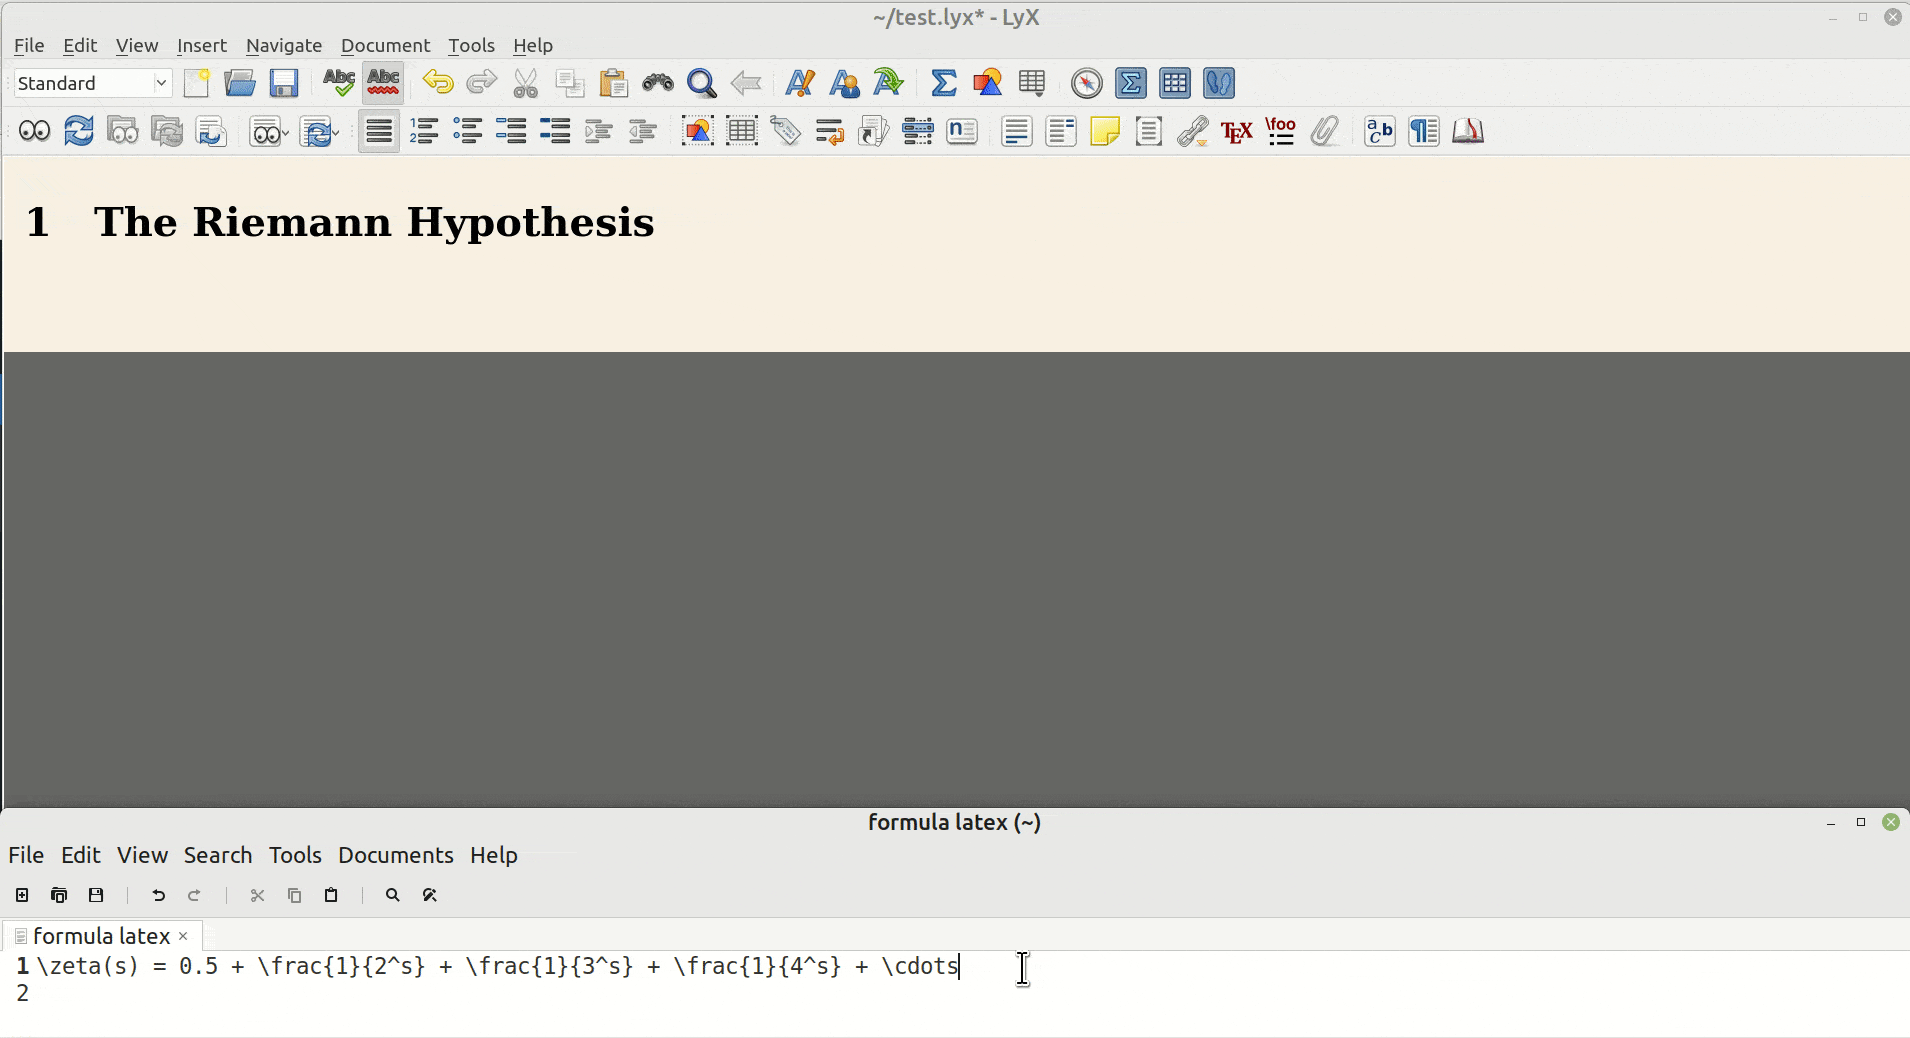Viewport: 1910px width, 1038px height.
Task: Insert a math formula using the sigma icon
Action: (x=945, y=83)
